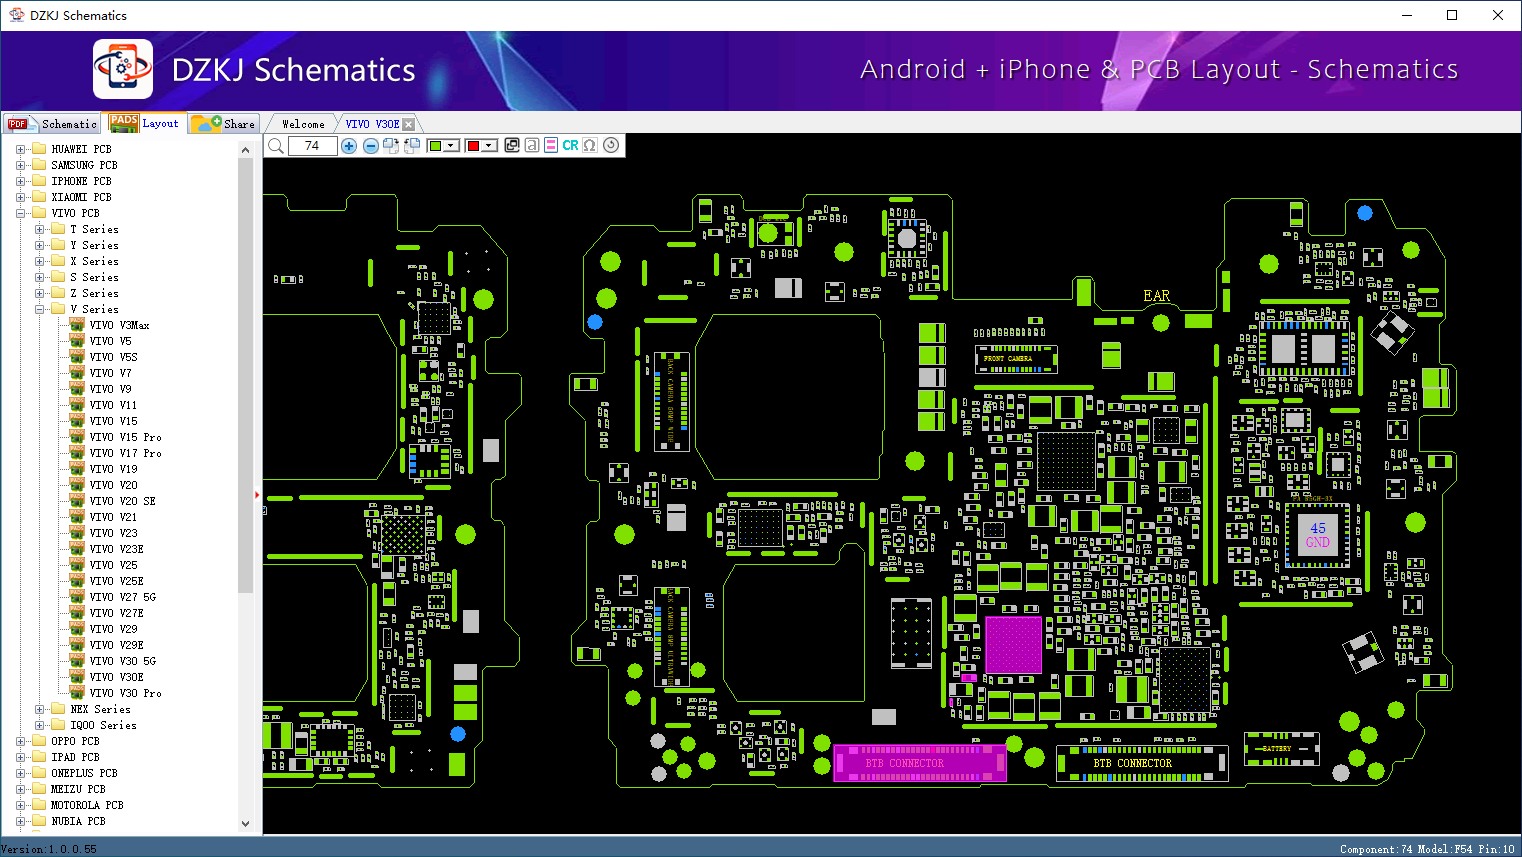Expand the HUAWEI PCB folder
Screen dimensions: 1522x857
coord(20,149)
